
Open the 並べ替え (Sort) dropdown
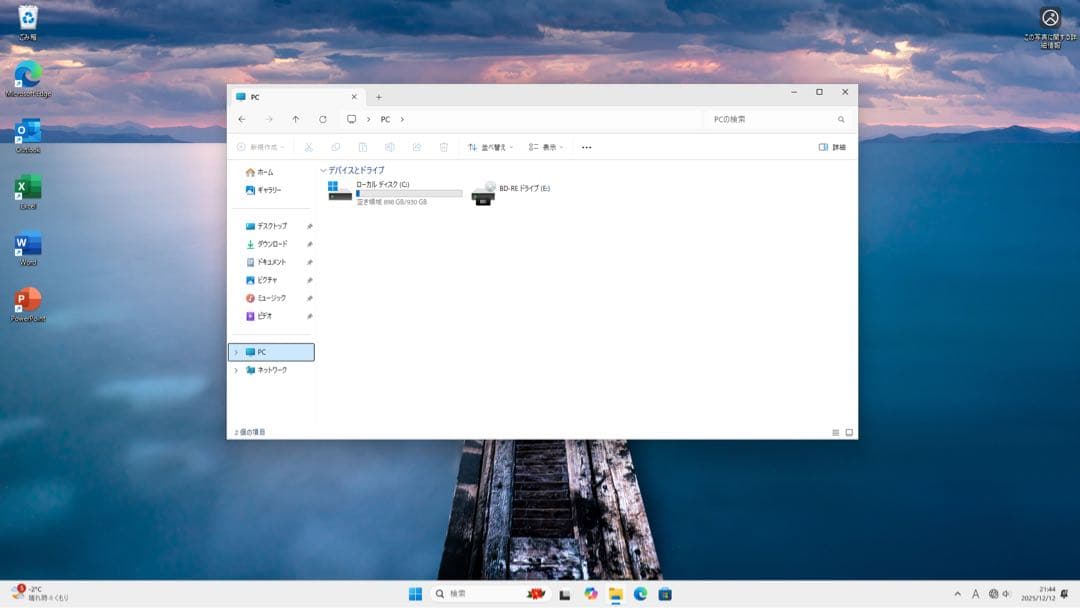click(490, 147)
